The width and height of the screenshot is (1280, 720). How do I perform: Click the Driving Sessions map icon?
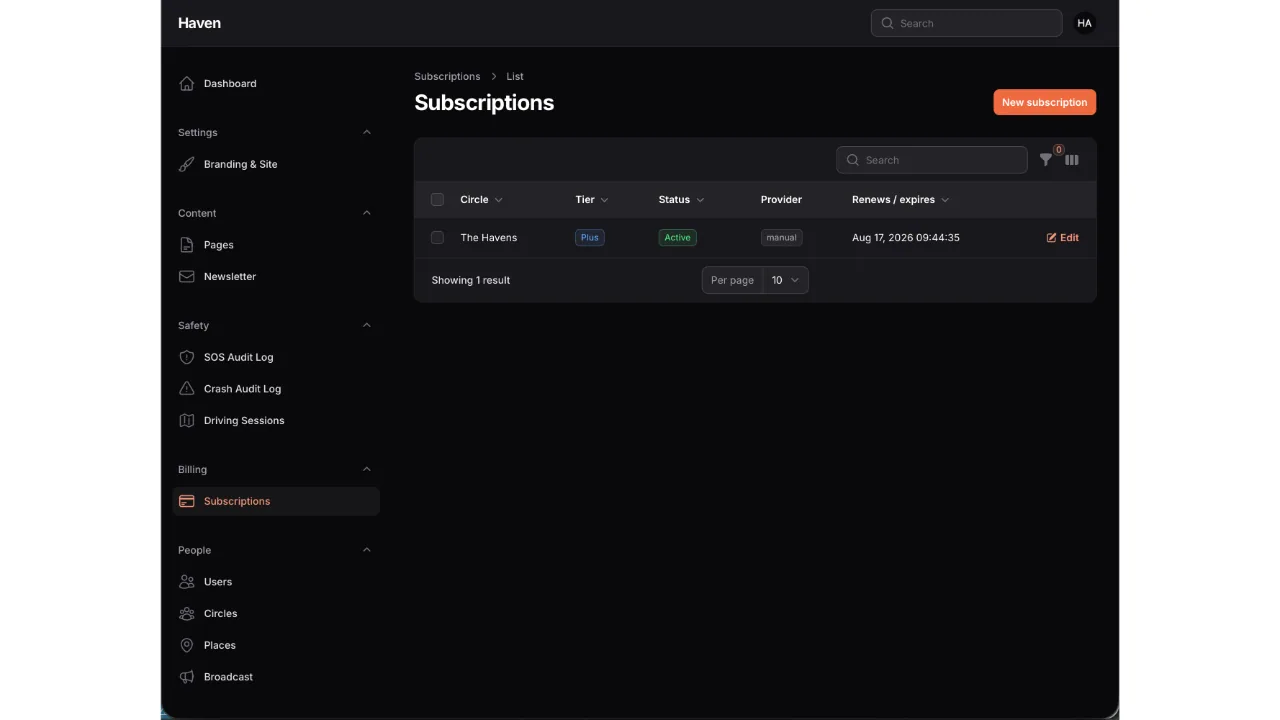pos(186,421)
